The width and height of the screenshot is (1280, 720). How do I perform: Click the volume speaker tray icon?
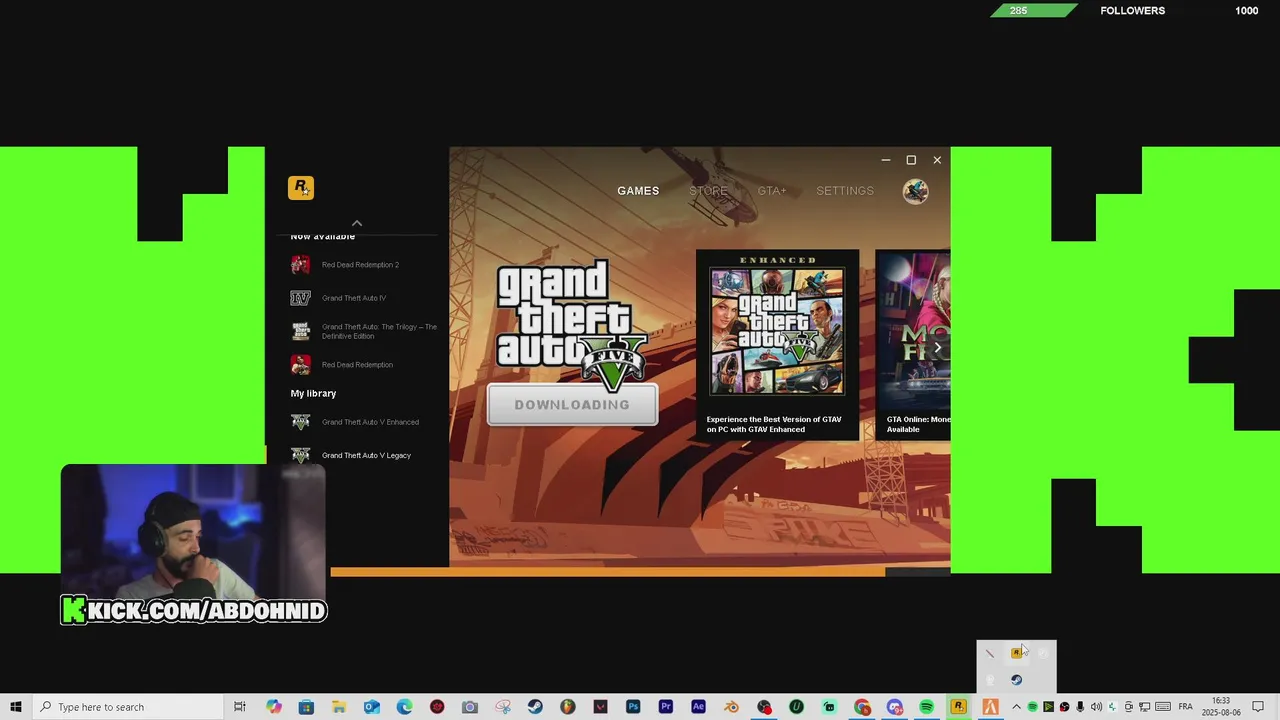[x=1096, y=707]
